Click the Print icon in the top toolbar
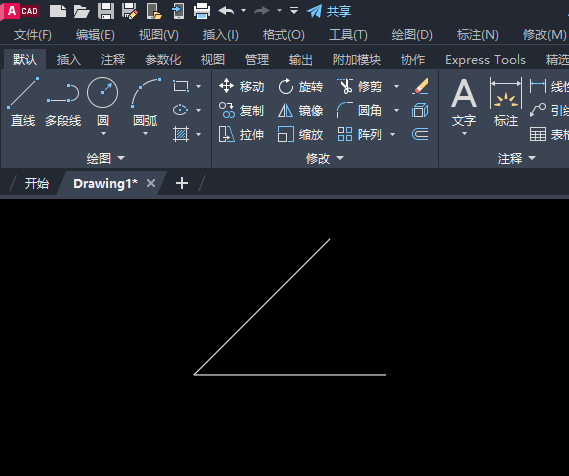Viewport: 569px width, 476px height. [x=202, y=11]
